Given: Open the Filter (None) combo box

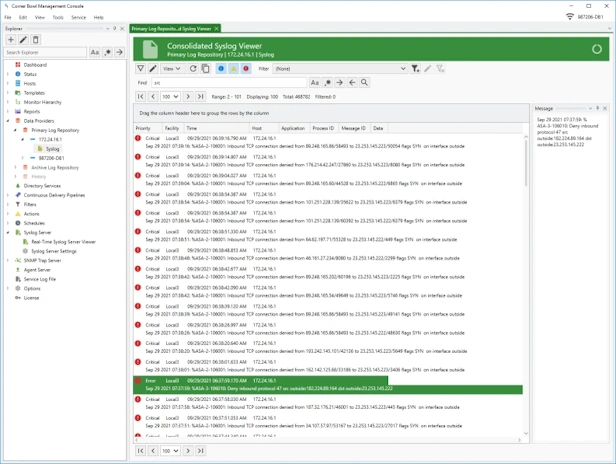Looking at the screenshot, I should (x=340, y=68).
